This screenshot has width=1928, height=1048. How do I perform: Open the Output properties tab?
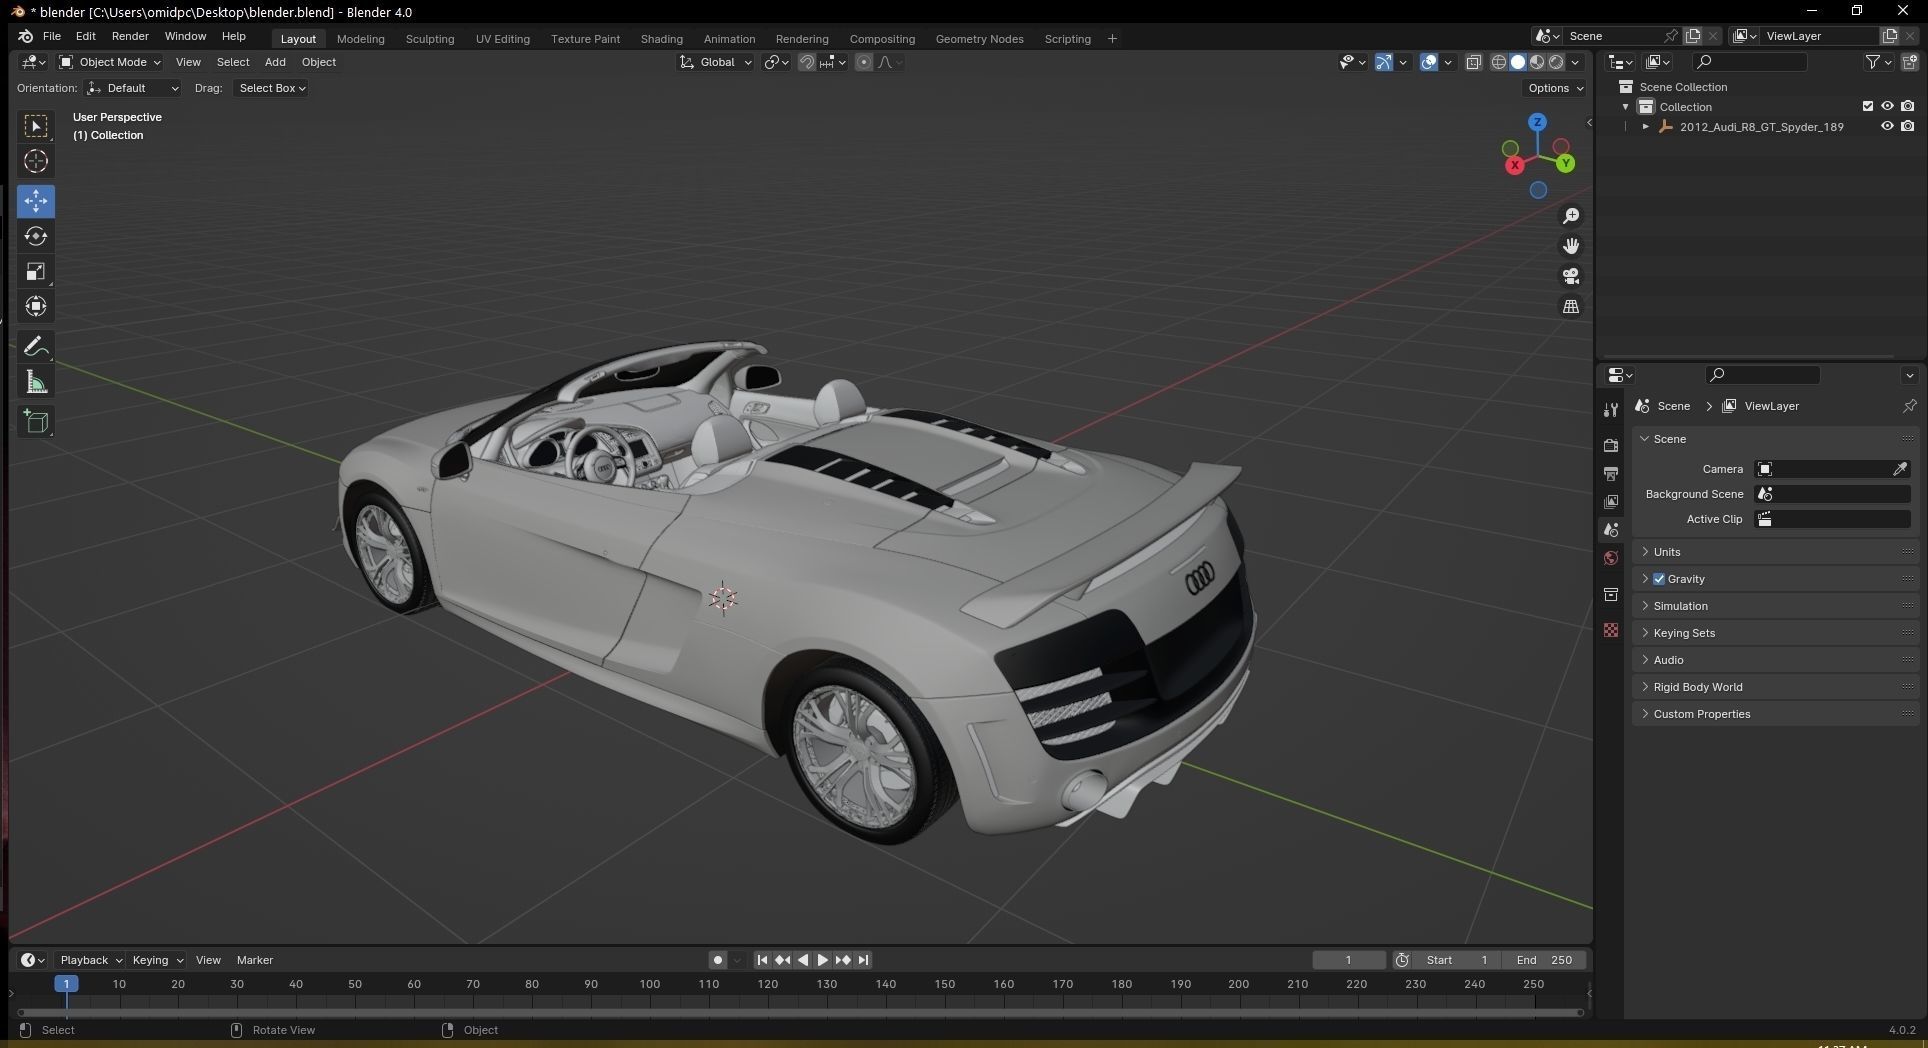point(1610,473)
